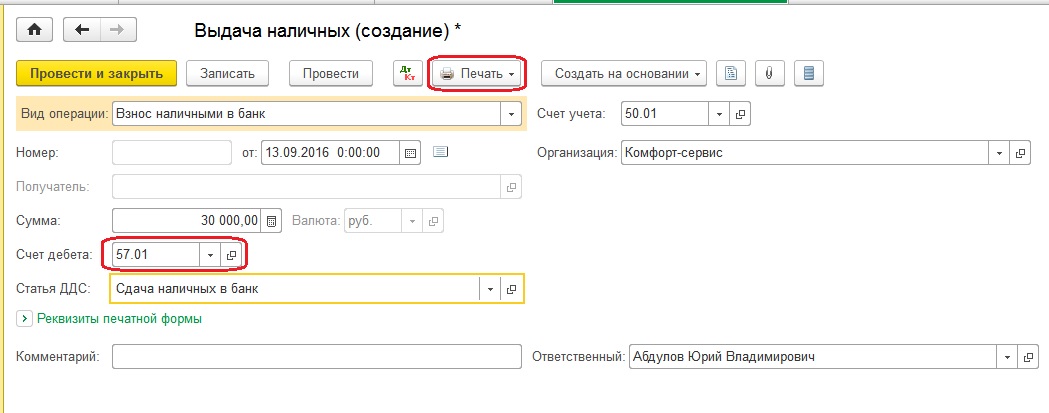Open calculator in the Сумма field
1049x413 pixels.
(271, 221)
